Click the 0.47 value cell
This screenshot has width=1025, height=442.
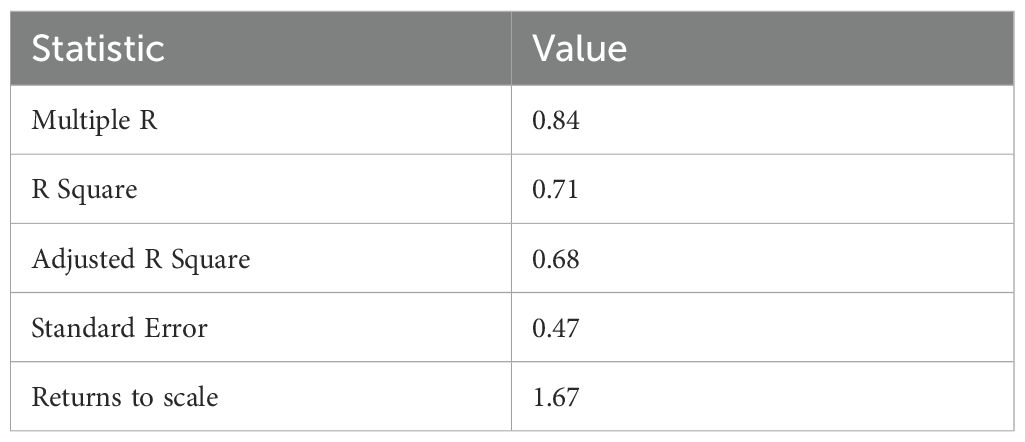tap(557, 328)
